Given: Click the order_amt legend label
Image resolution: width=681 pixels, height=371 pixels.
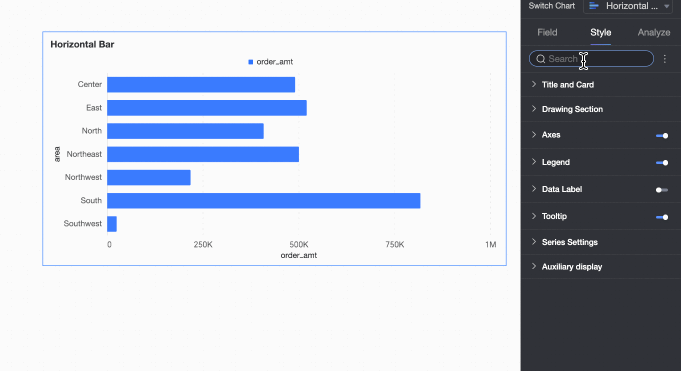Looking at the screenshot, I should (x=274, y=62).
